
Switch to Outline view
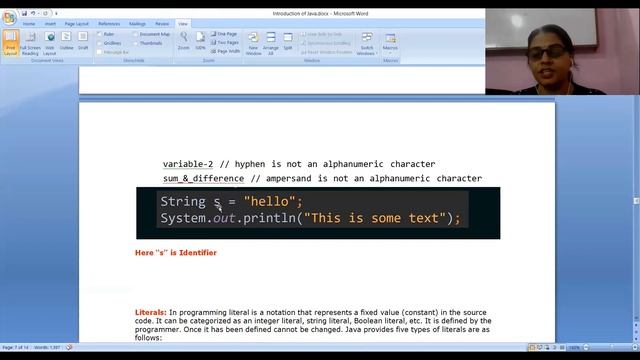tap(66, 42)
